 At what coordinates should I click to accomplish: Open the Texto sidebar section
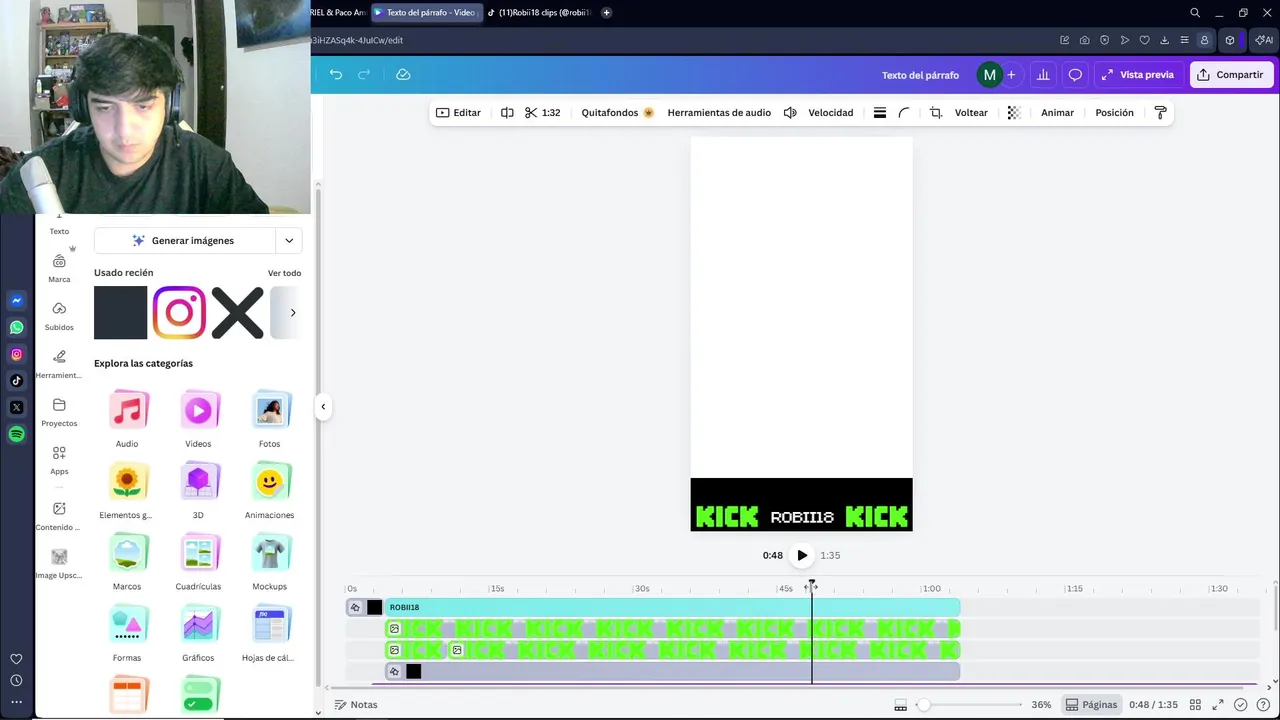pos(59,227)
